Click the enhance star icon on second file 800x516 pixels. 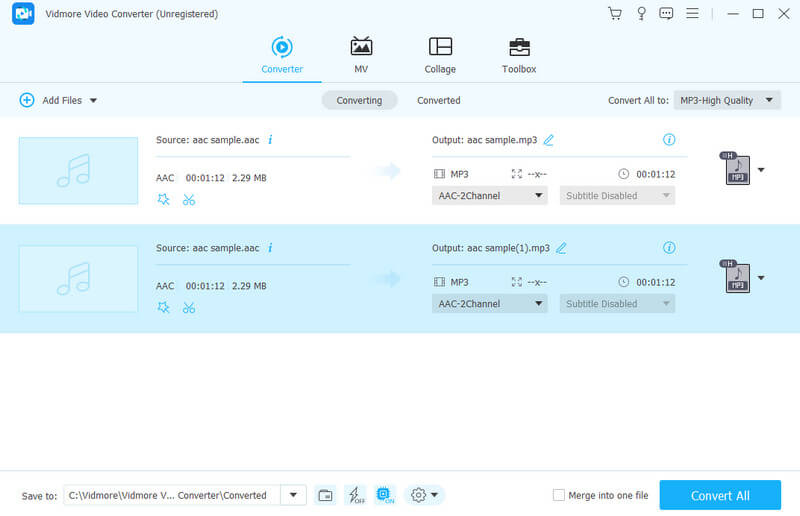pos(164,307)
